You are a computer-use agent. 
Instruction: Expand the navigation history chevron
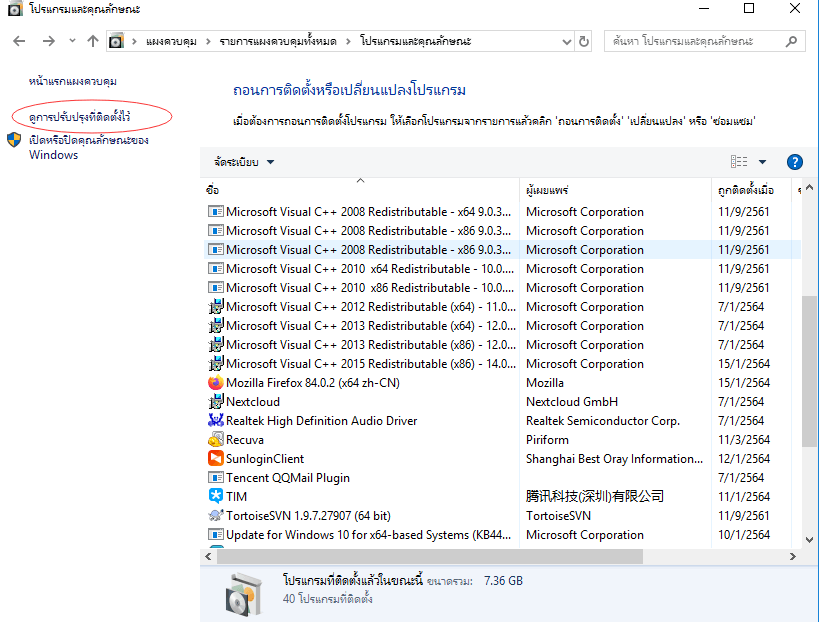click(70, 41)
